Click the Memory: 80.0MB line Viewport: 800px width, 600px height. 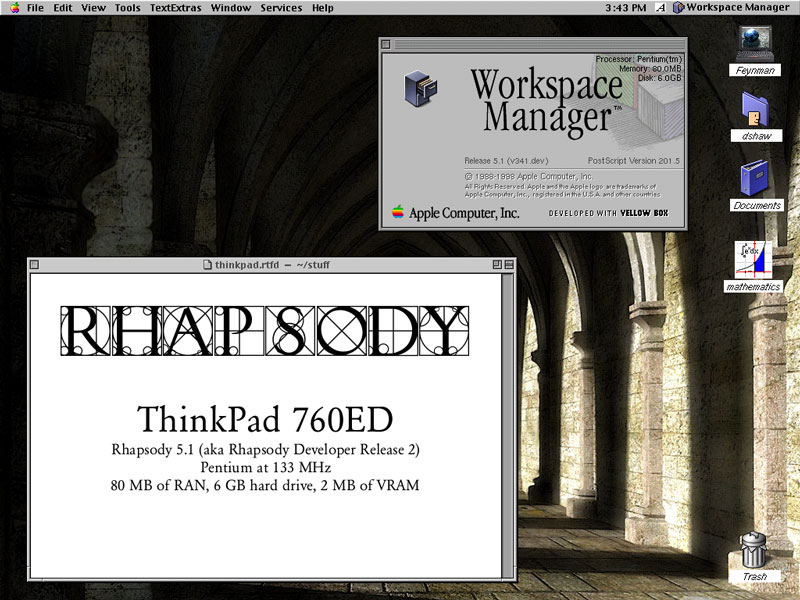coord(650,68)
